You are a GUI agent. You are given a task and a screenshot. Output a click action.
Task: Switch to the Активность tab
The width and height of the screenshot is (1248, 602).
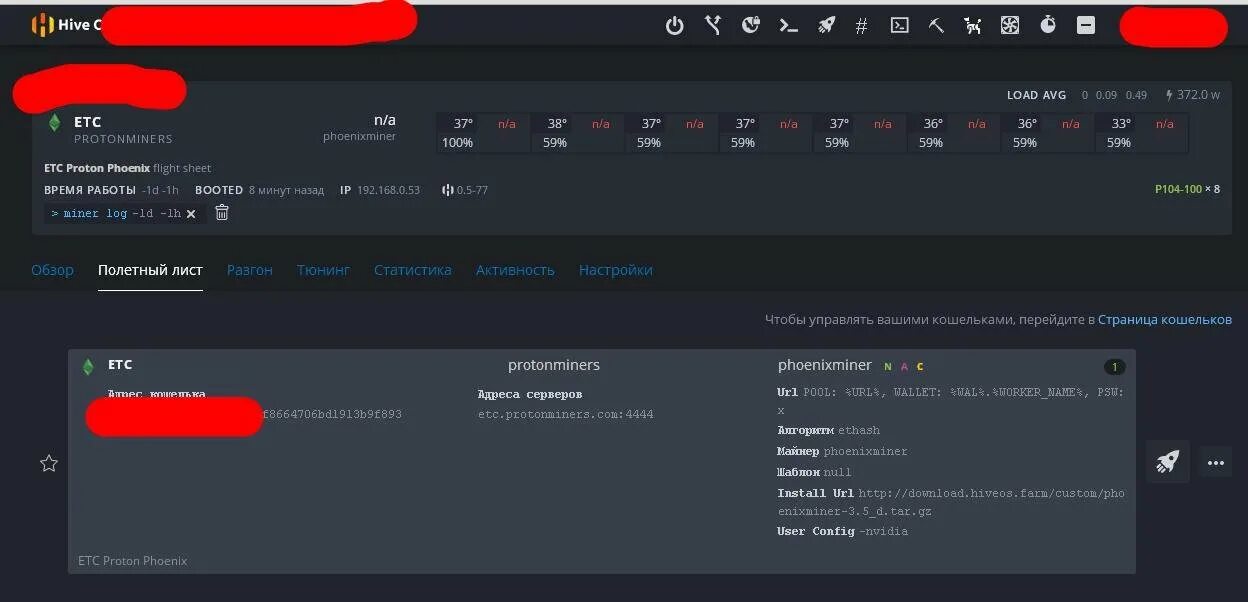pyautogui.click(x=515, y=270)
